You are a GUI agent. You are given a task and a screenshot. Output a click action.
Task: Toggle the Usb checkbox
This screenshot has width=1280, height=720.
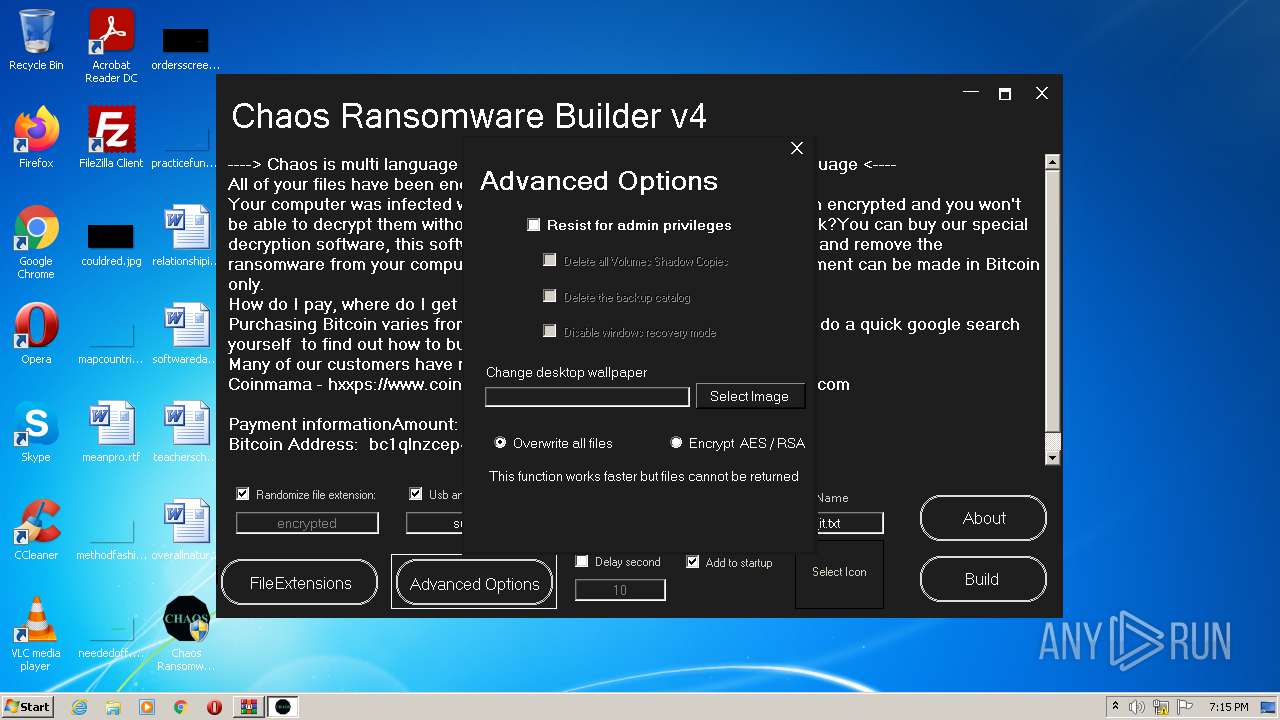pyautogui.click(x=416, y=494)
